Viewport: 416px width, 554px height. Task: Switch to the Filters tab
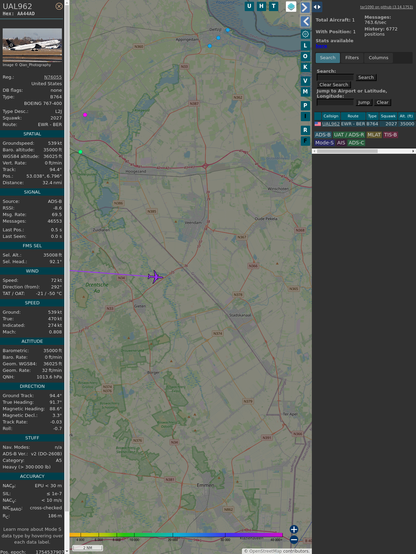click(352, 58)
